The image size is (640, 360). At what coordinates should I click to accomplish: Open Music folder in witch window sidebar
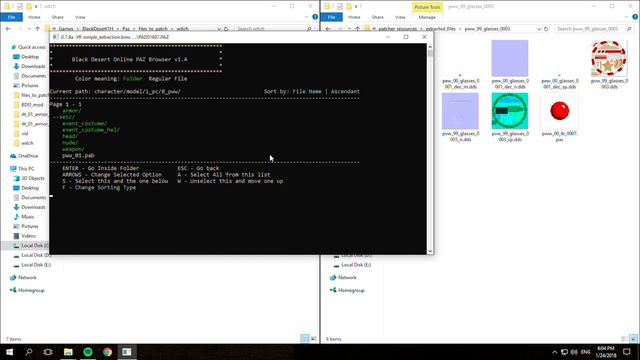pos(27,217)
